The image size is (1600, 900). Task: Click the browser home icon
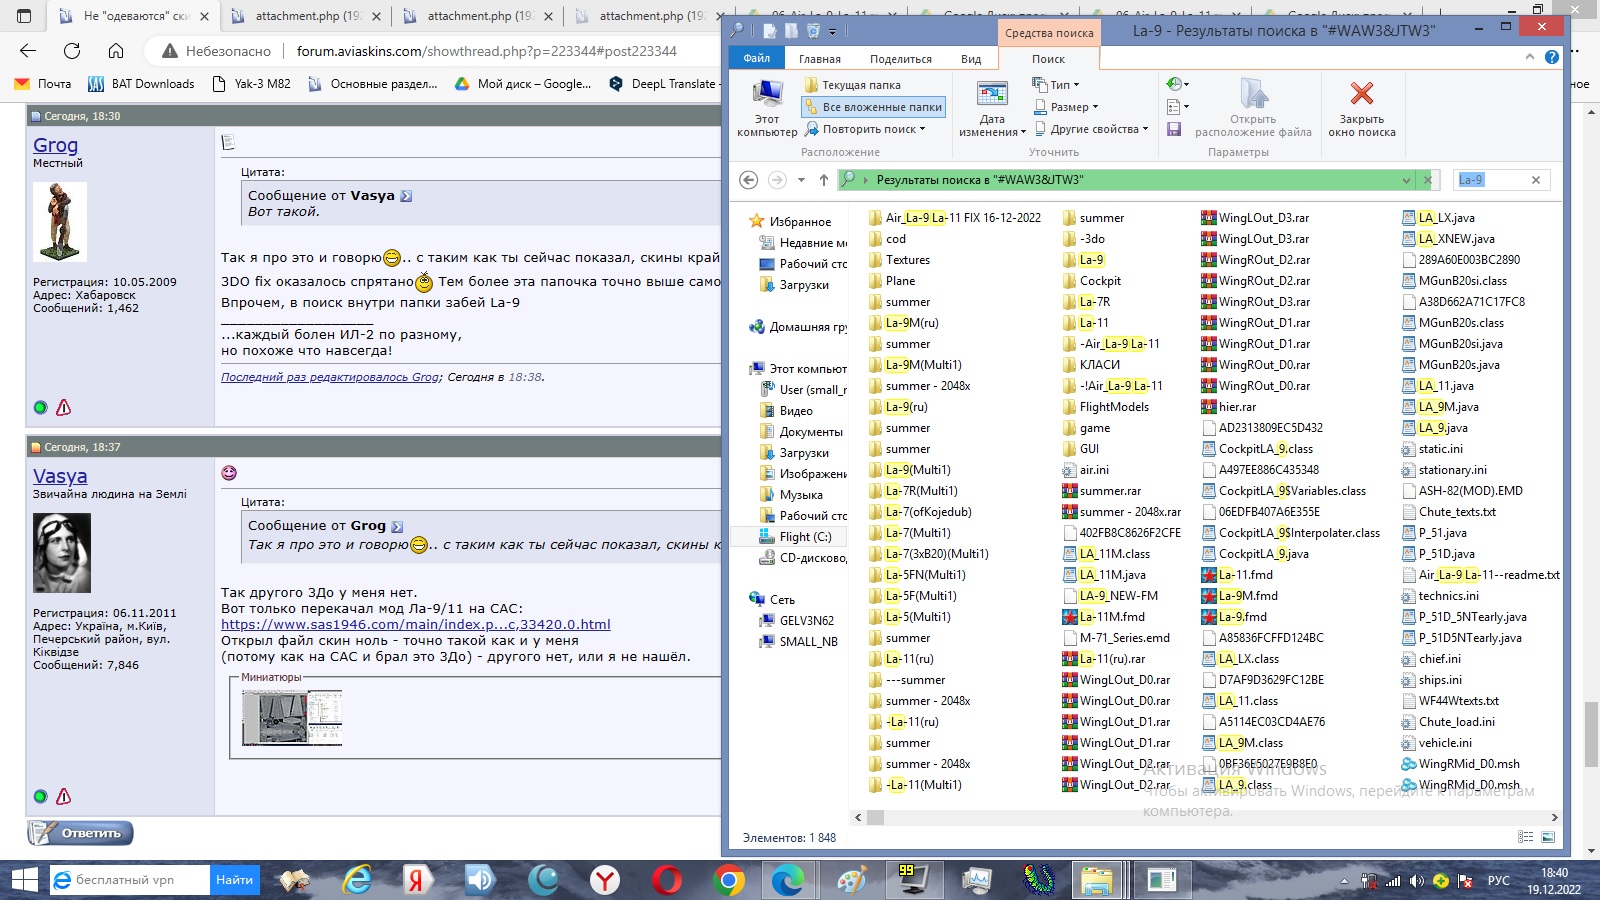pos(116,51)
